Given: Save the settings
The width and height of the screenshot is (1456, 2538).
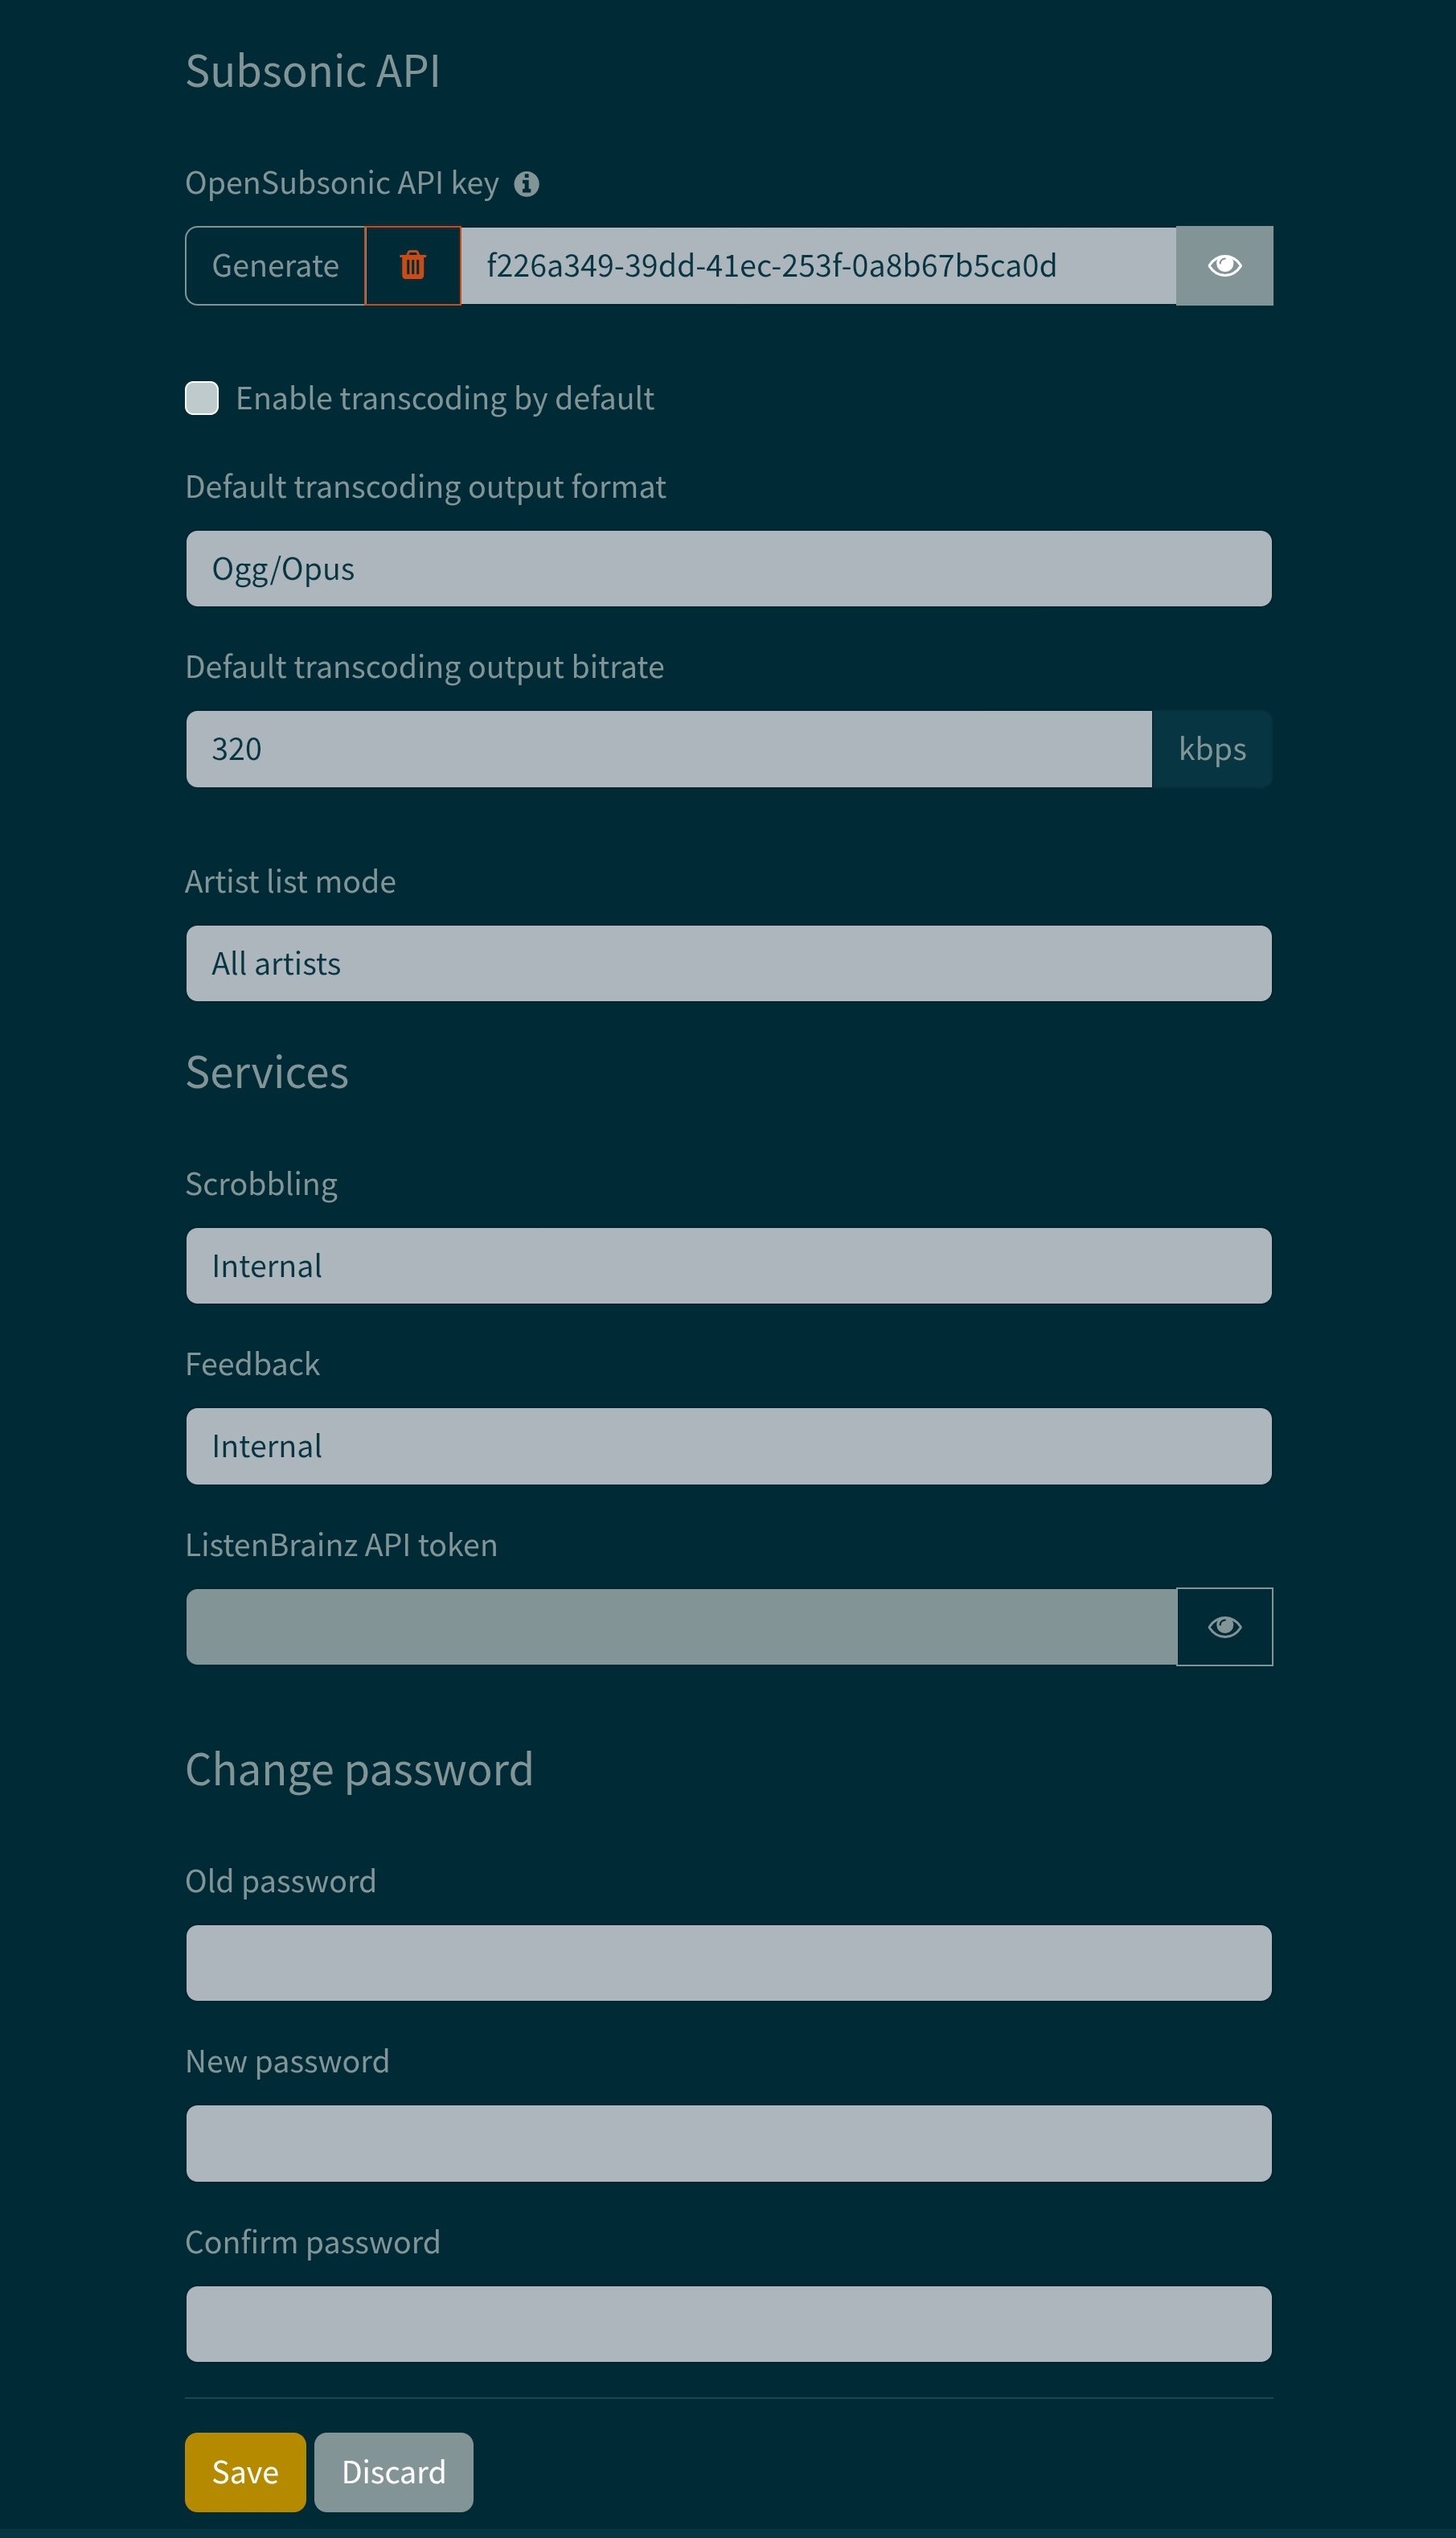Looking at the screenshot, I should click(246, 2472).
